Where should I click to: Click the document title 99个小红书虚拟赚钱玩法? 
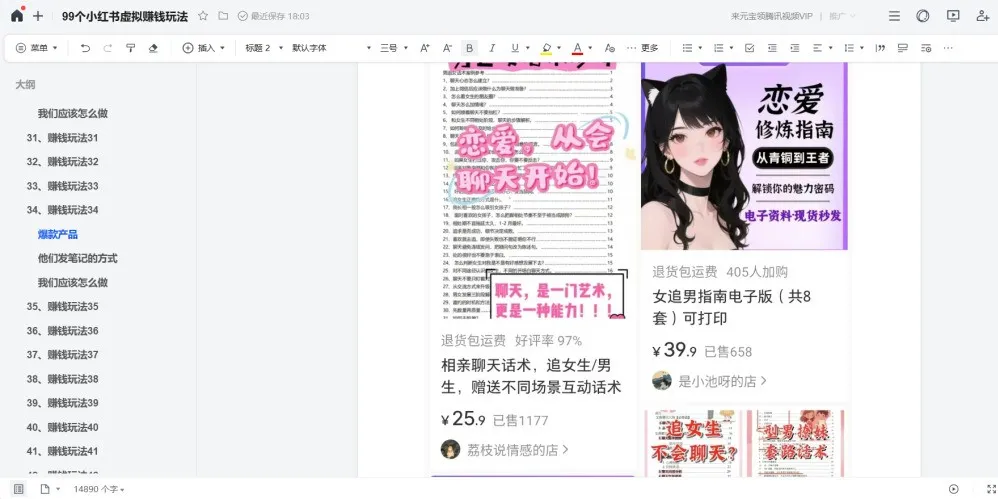pos(125,17)
